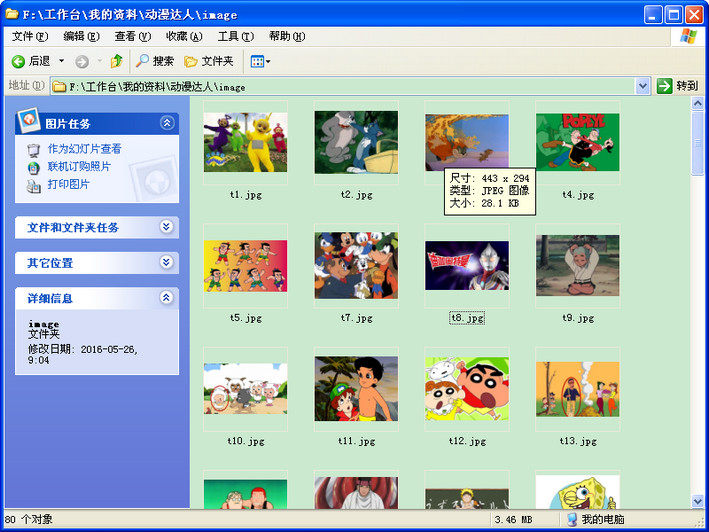Select the t10.jpg sheep cartoon thumbnail

[246, 389]
